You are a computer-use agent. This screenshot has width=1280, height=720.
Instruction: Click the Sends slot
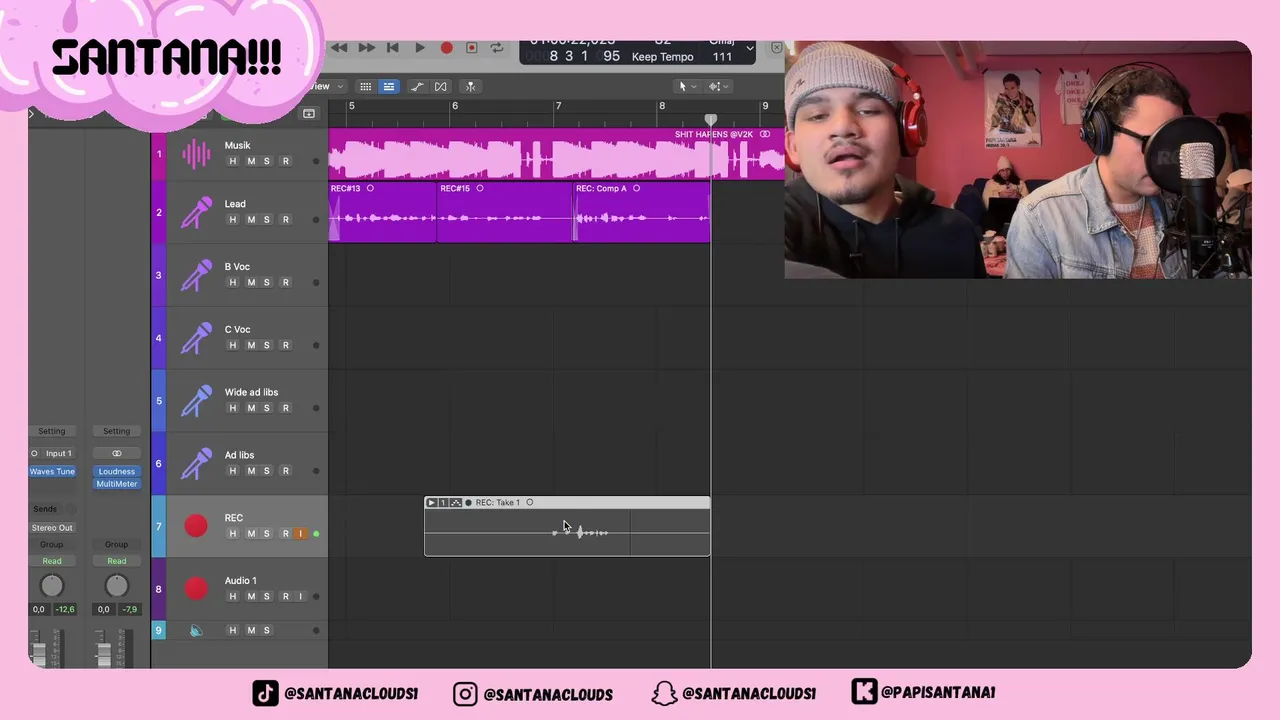point(45,509)
